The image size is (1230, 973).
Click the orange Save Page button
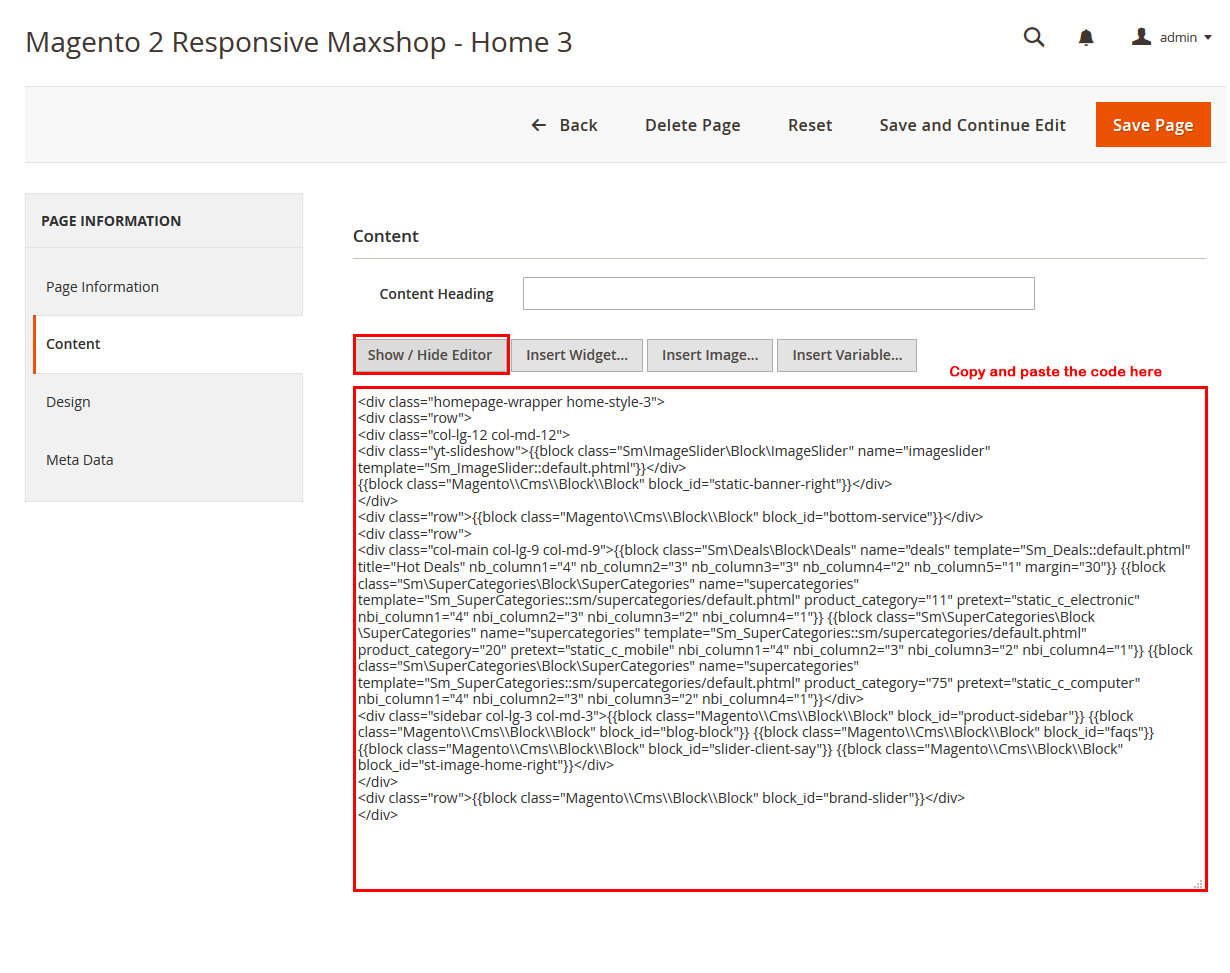pyautogui.click(x=1153, y=125)
